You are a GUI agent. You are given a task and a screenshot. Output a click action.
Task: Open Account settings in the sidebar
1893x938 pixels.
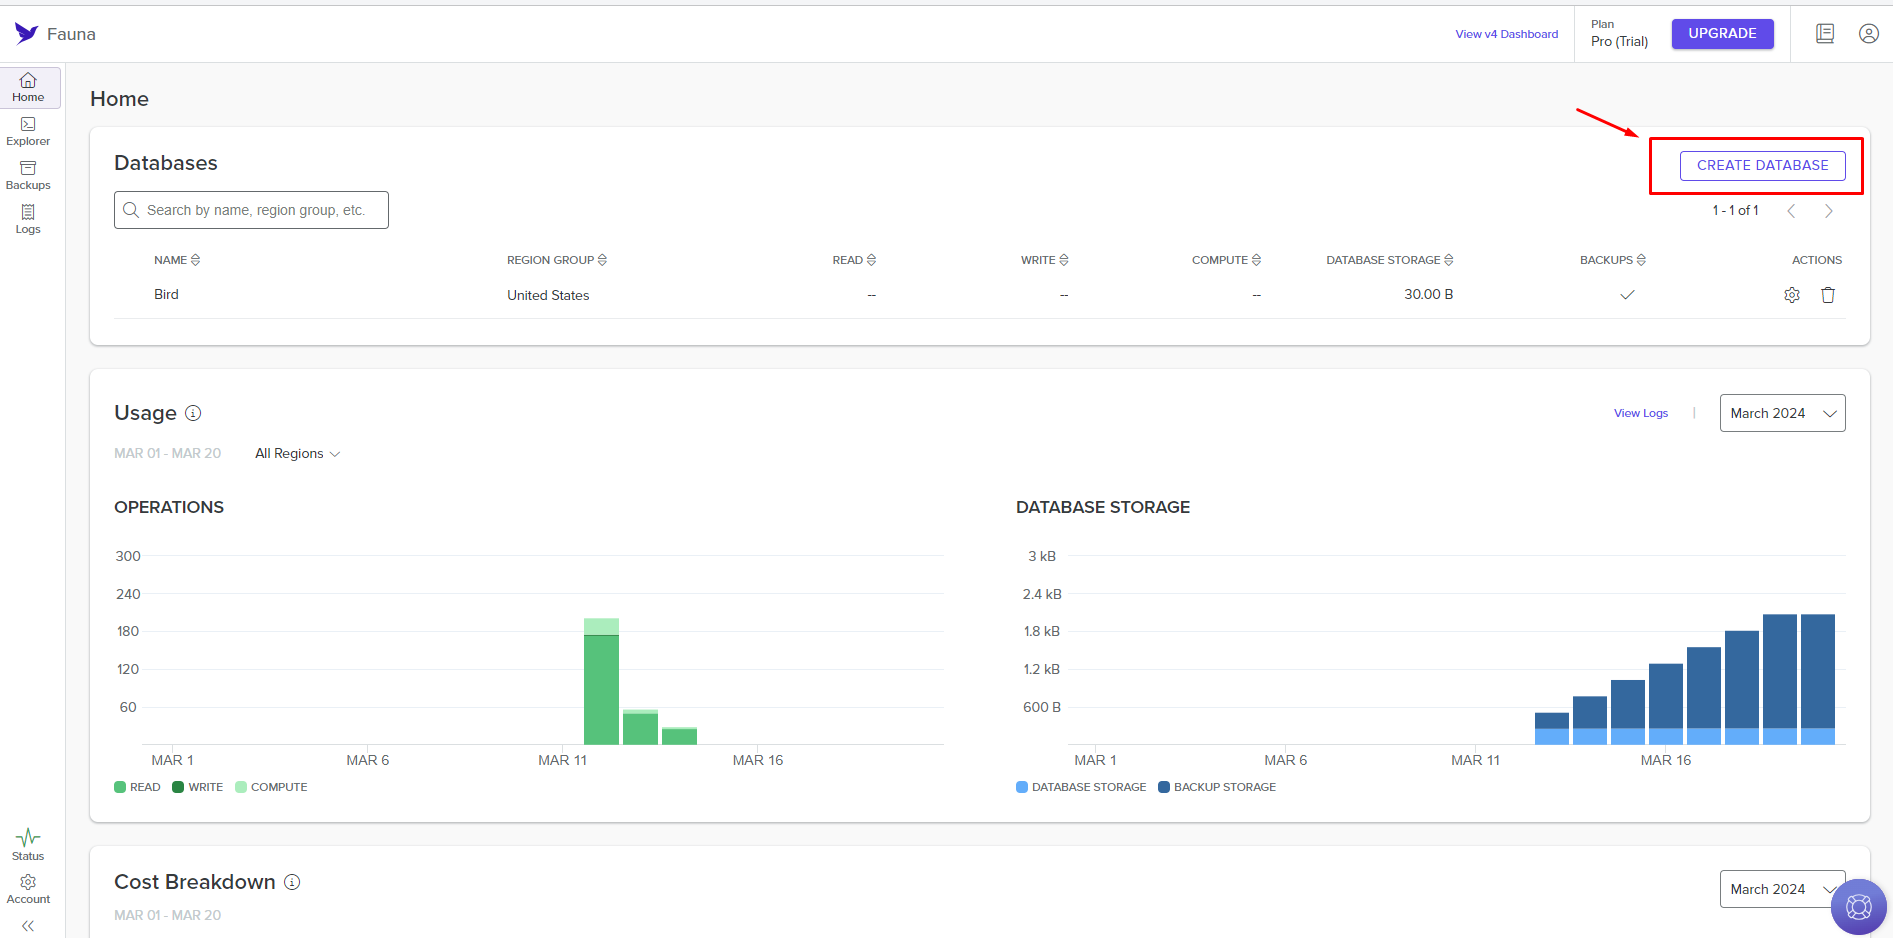click(27, 888)
